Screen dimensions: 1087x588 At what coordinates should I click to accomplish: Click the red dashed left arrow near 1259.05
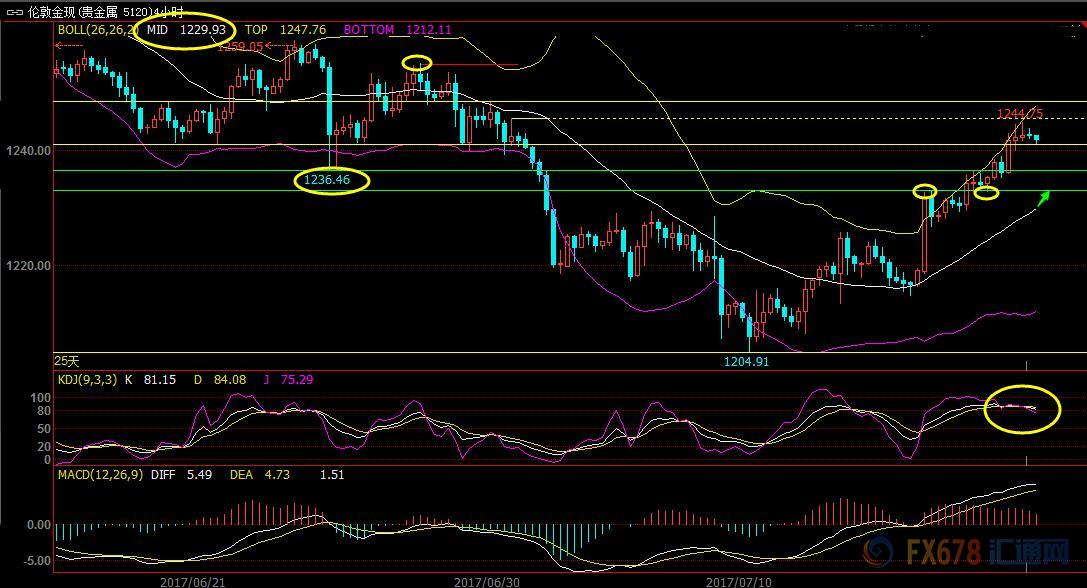point(66,46)
